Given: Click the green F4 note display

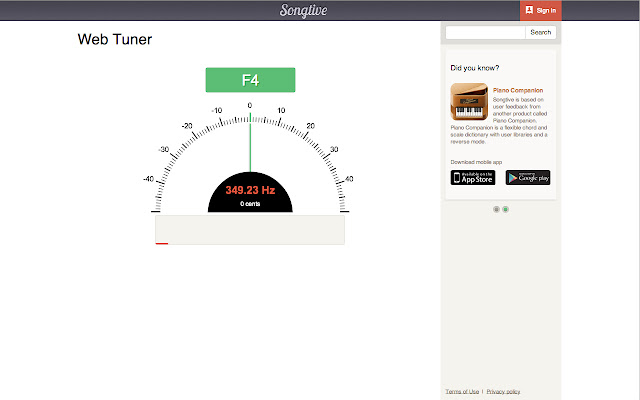Looking at the screenshot, I should pos(250,80).
